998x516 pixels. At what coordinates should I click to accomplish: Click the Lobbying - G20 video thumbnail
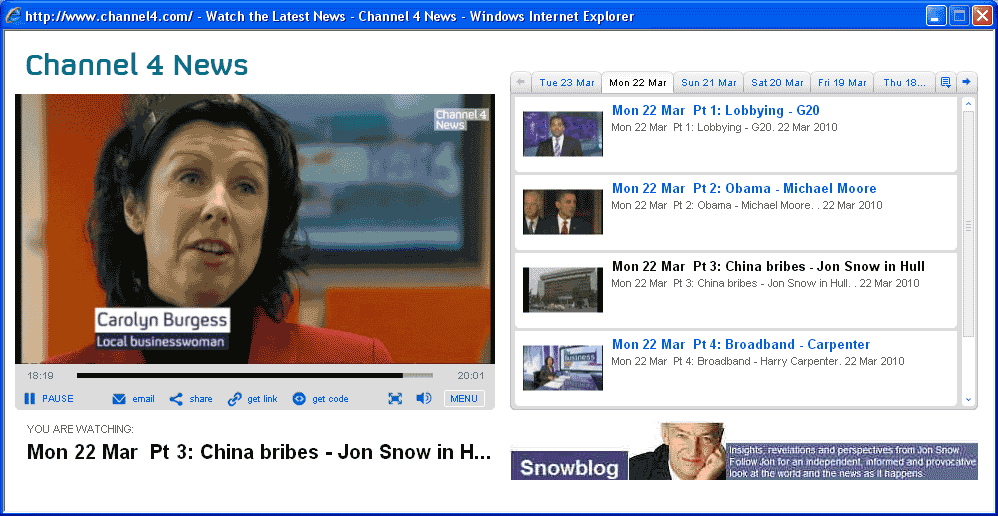coord(563,134)
